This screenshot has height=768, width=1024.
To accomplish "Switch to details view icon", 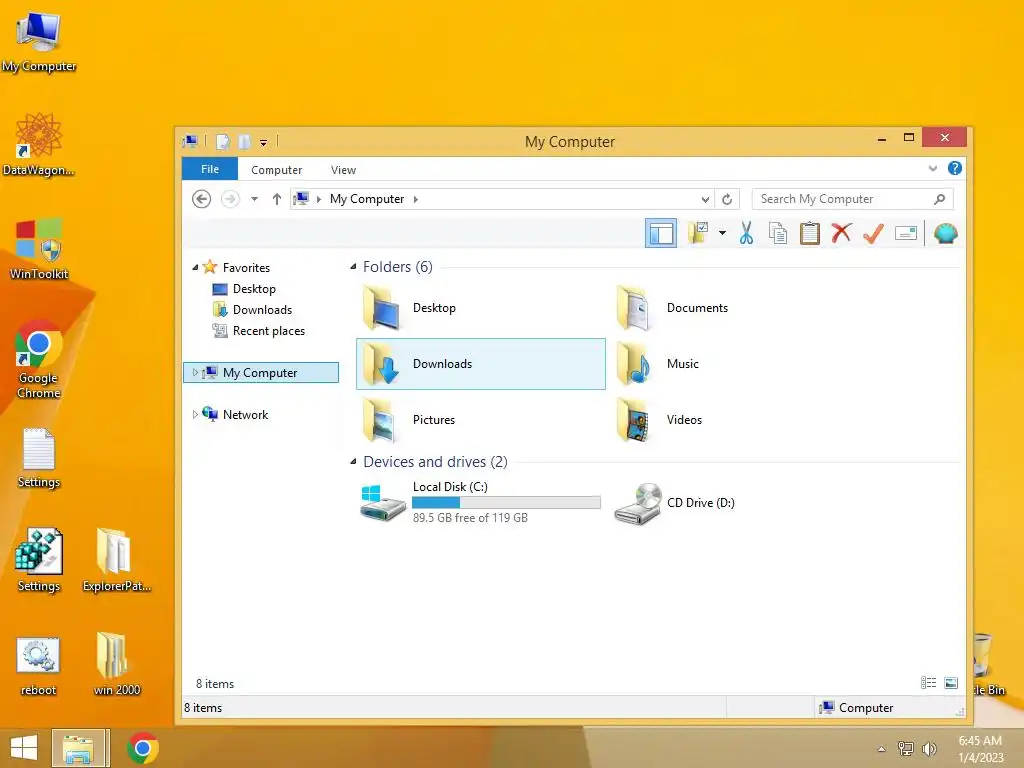I will 928,683.
